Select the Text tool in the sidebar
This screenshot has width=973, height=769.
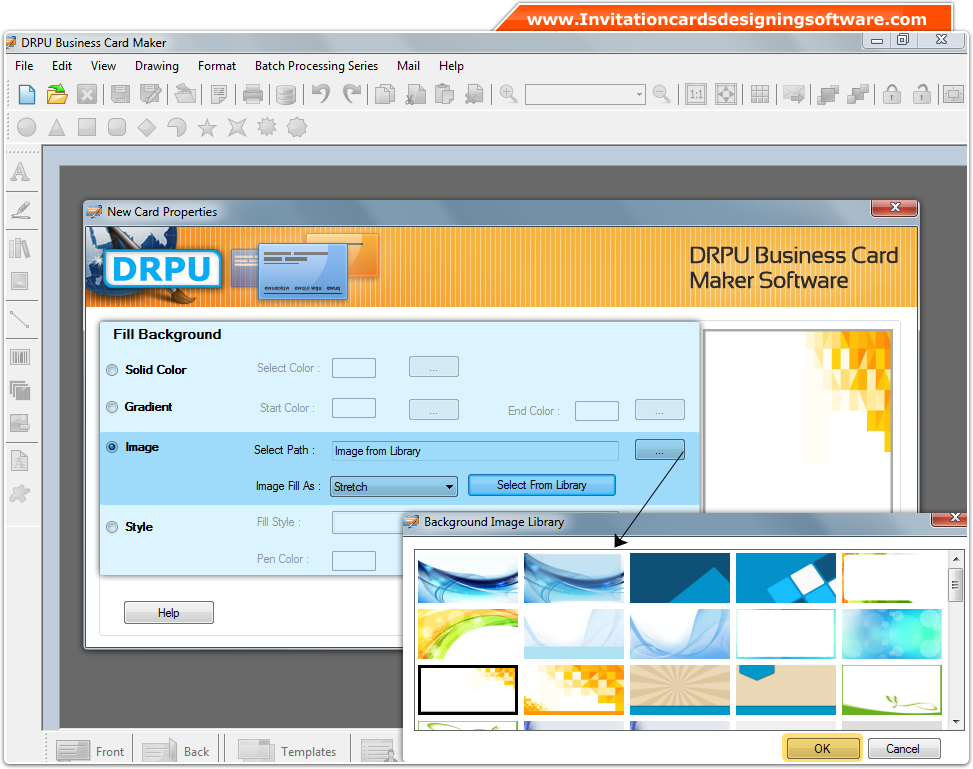coord(22,172)
